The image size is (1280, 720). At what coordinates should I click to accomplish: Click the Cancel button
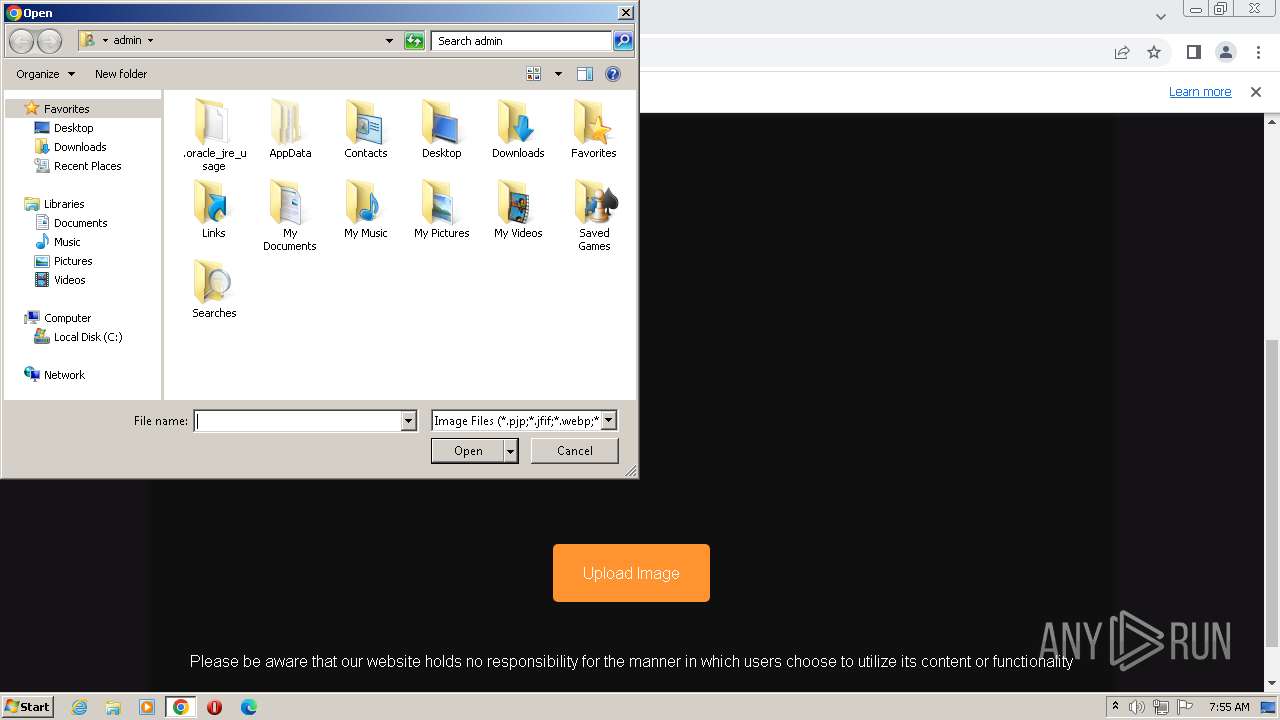click(x=575, y=451)
